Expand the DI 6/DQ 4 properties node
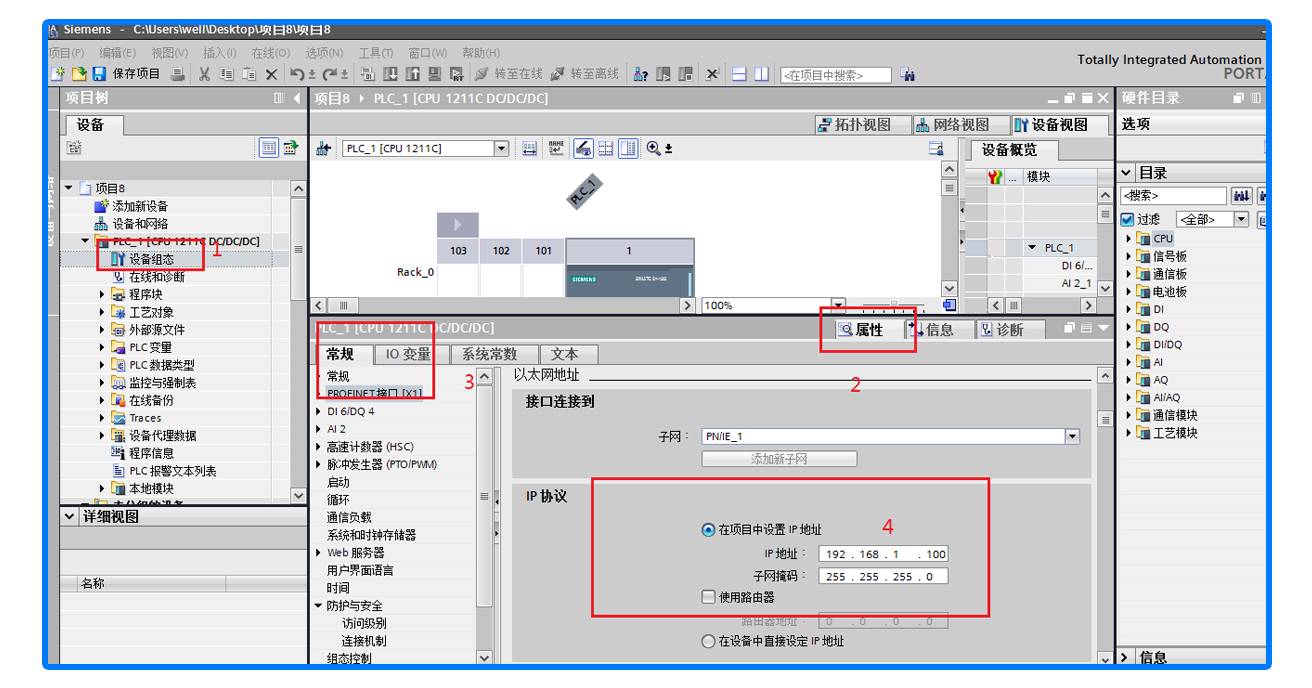Screen dimensions: 1312x688 pos(319,411)
